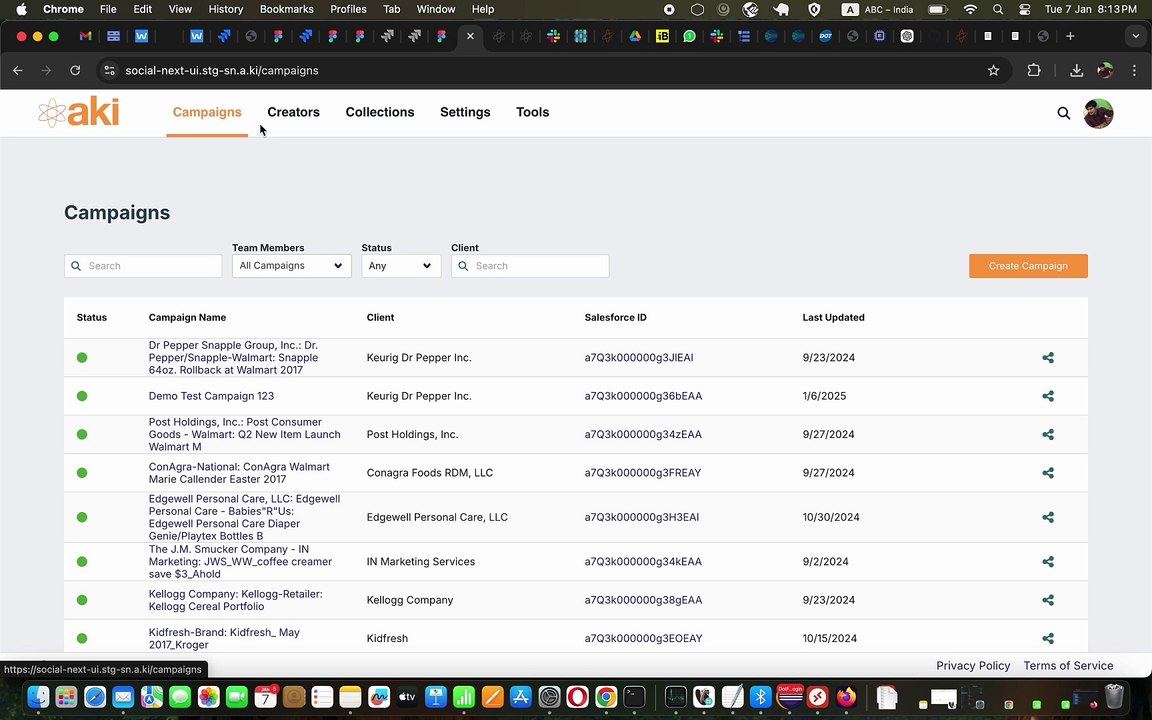
Task: Open the Terms of Service link
Action: click(1068, 666)
